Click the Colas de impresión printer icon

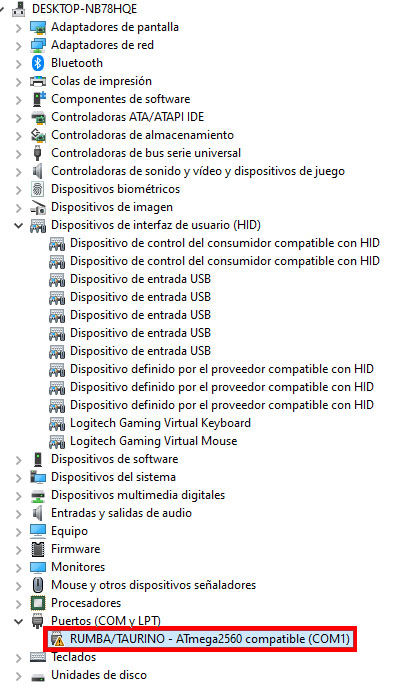(x=38, y=81)
